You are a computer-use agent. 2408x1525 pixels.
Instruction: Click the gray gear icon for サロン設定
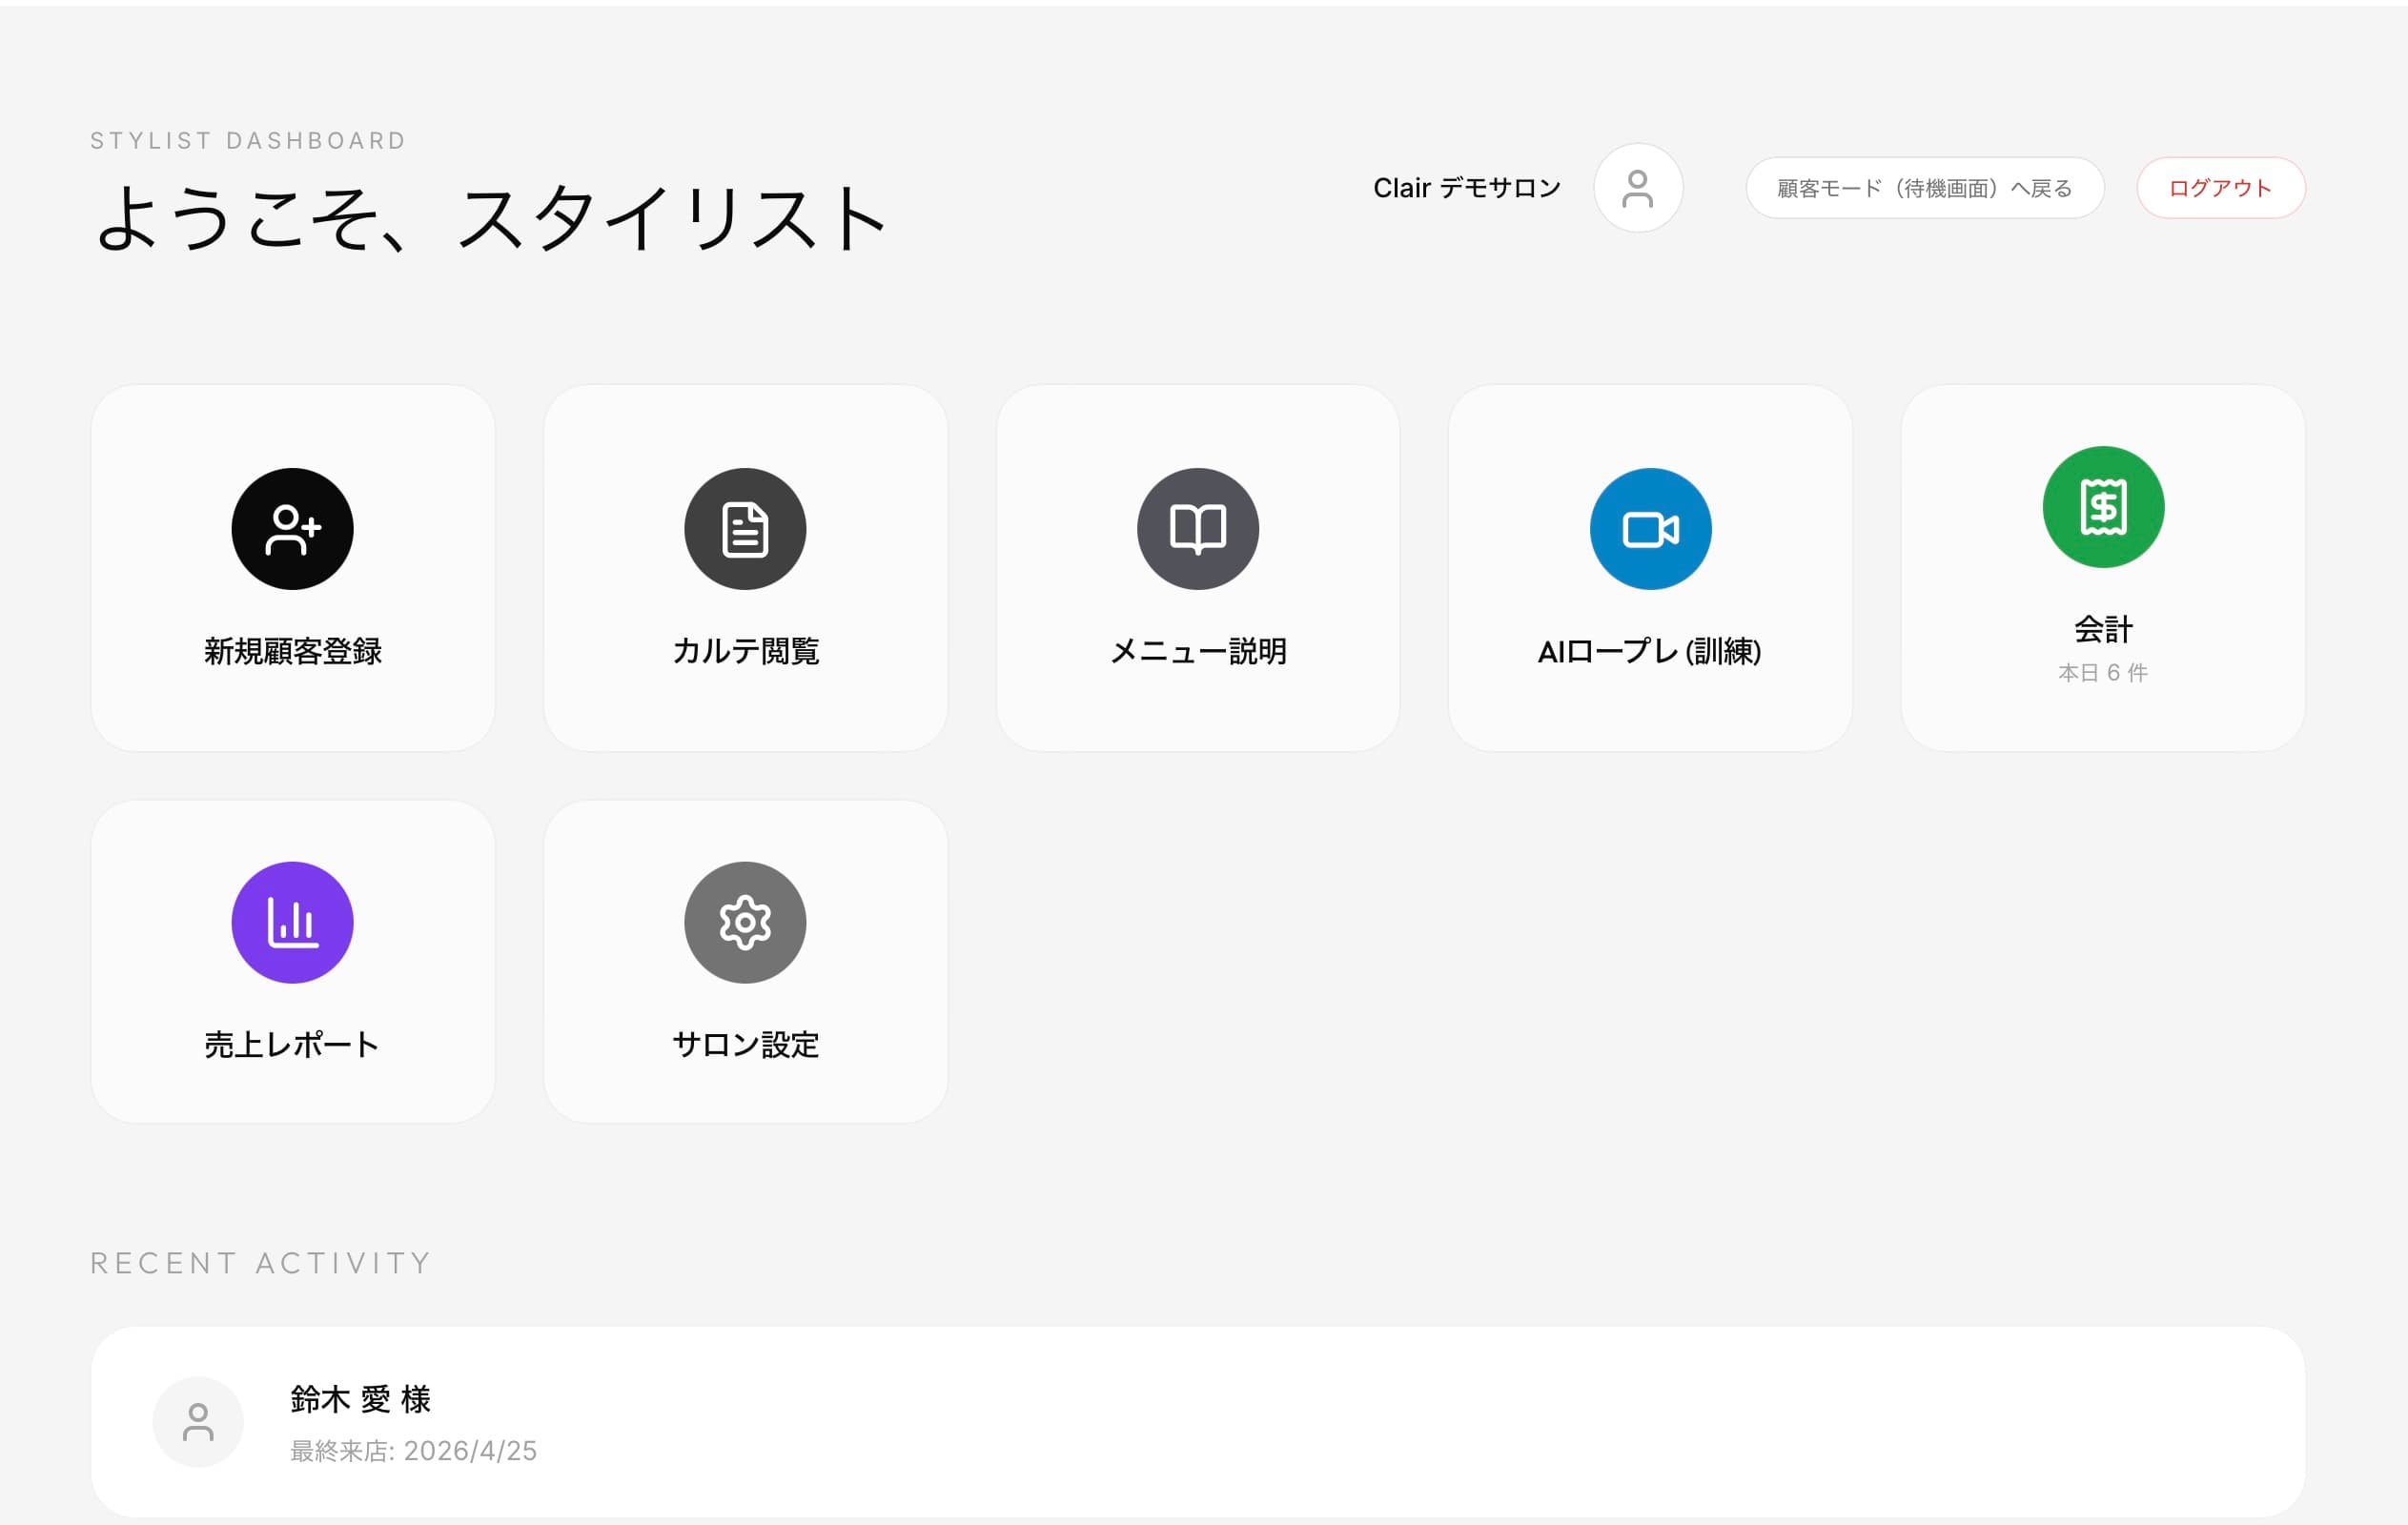745,922
